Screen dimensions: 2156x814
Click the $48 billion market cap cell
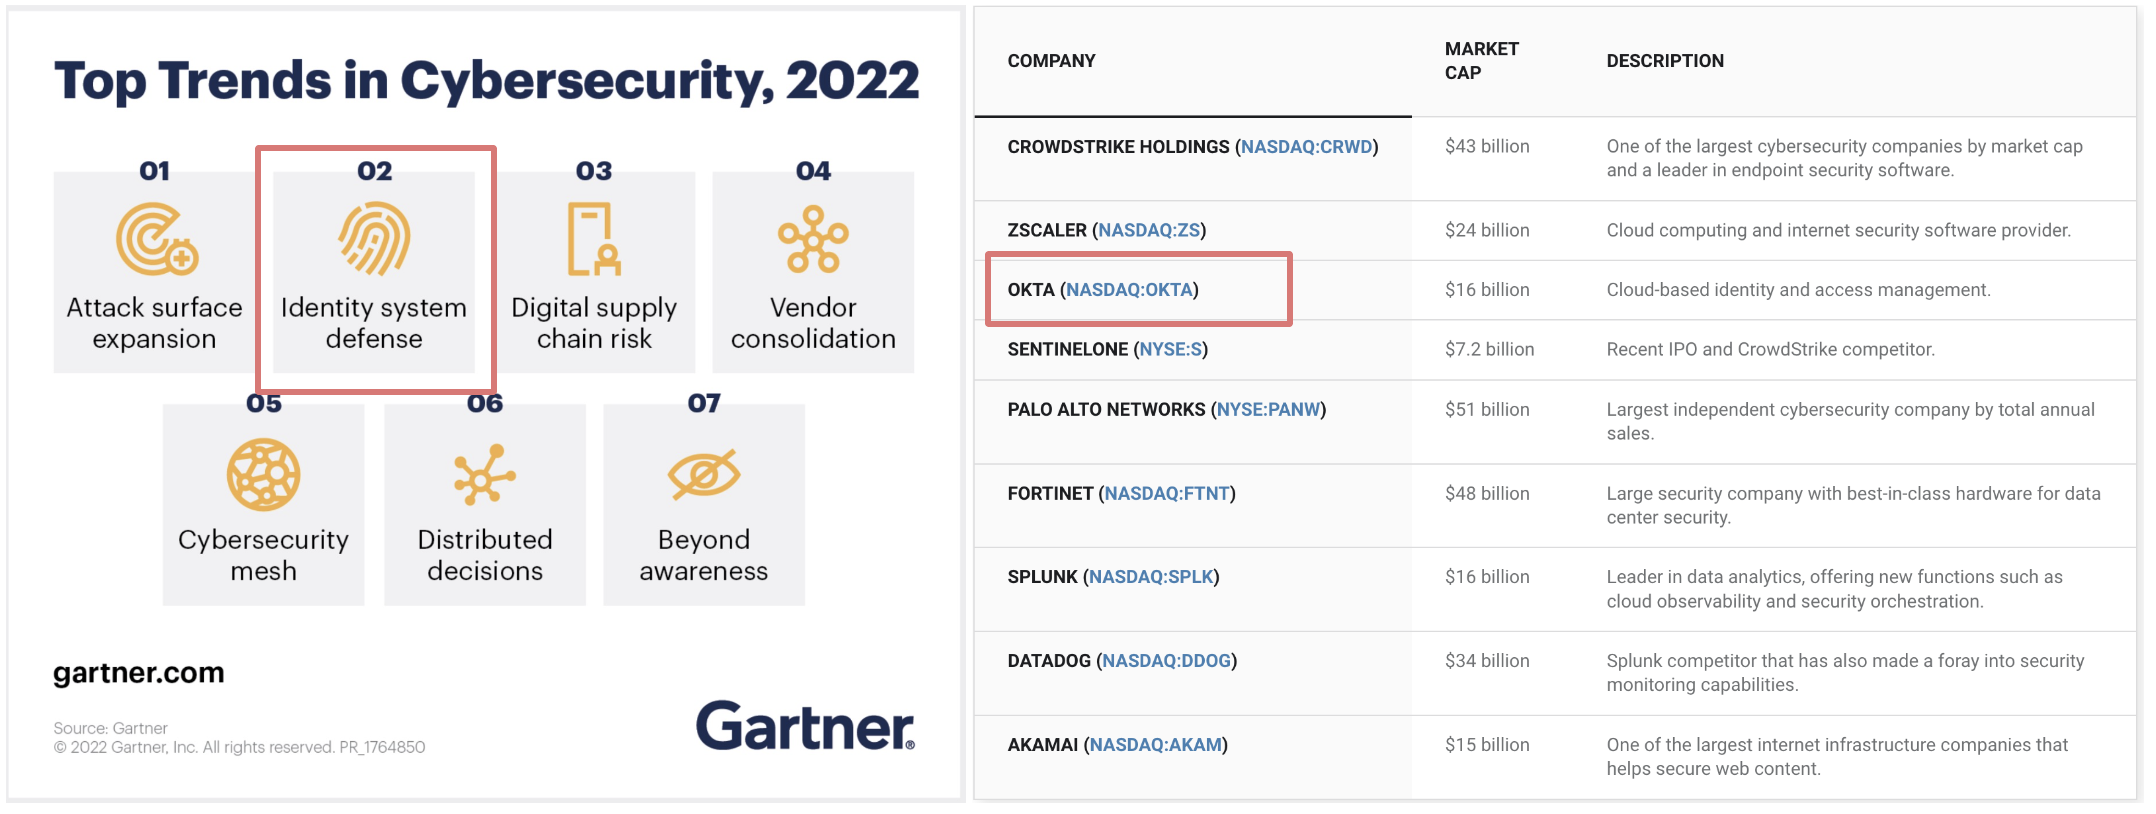point(1487,493)
